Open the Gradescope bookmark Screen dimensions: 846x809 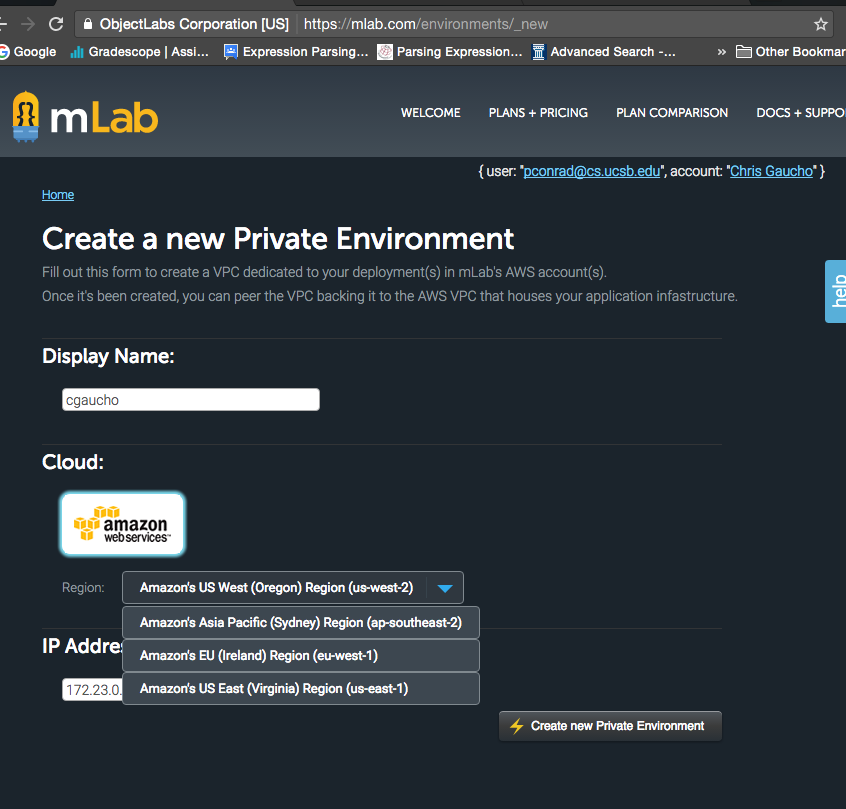pyautogui.click(x=140, y=52)
